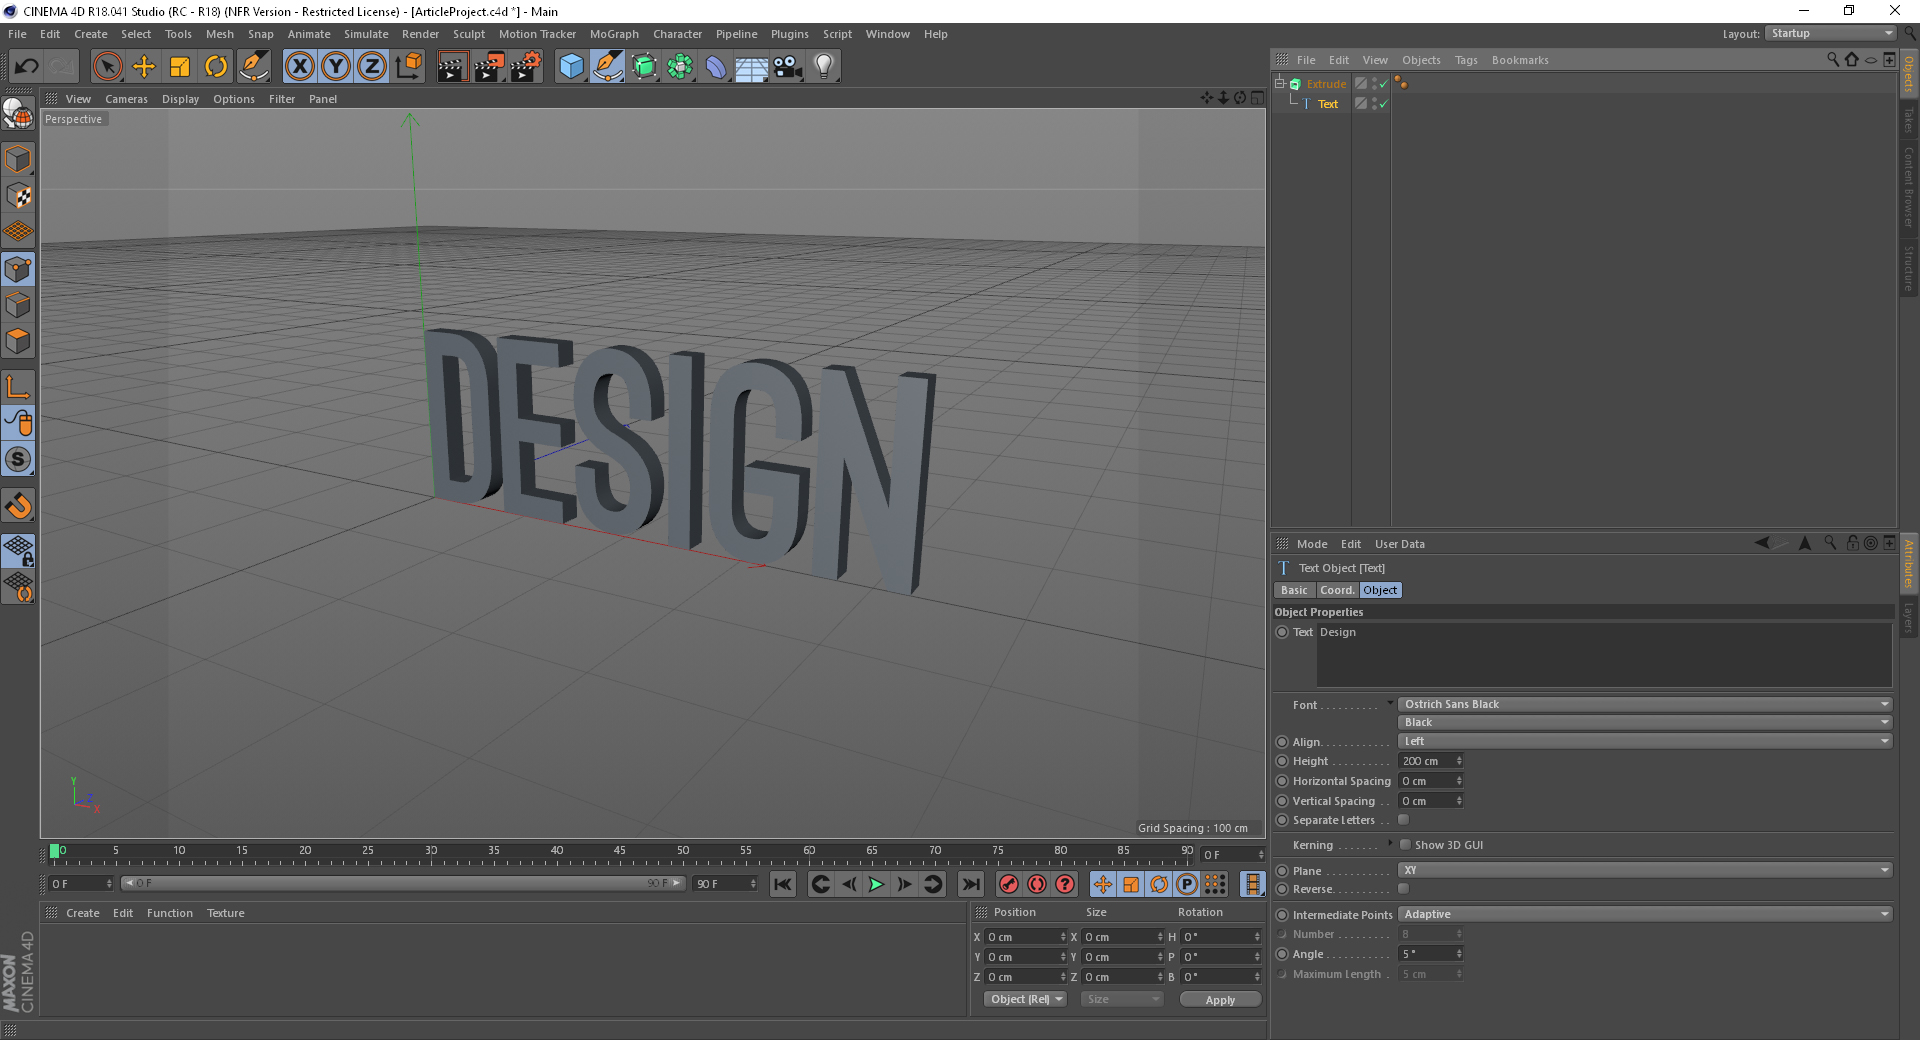Click the Spline Pen tool icon
Image resolution: width=1920 pixels, height=1040 pixels.
click(607, 67)
